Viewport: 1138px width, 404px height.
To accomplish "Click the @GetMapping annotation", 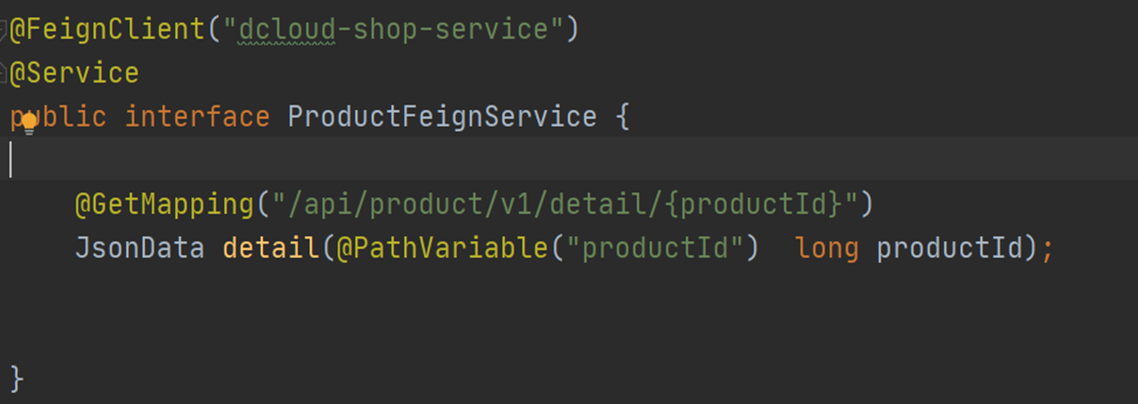I will click(163, 205).
